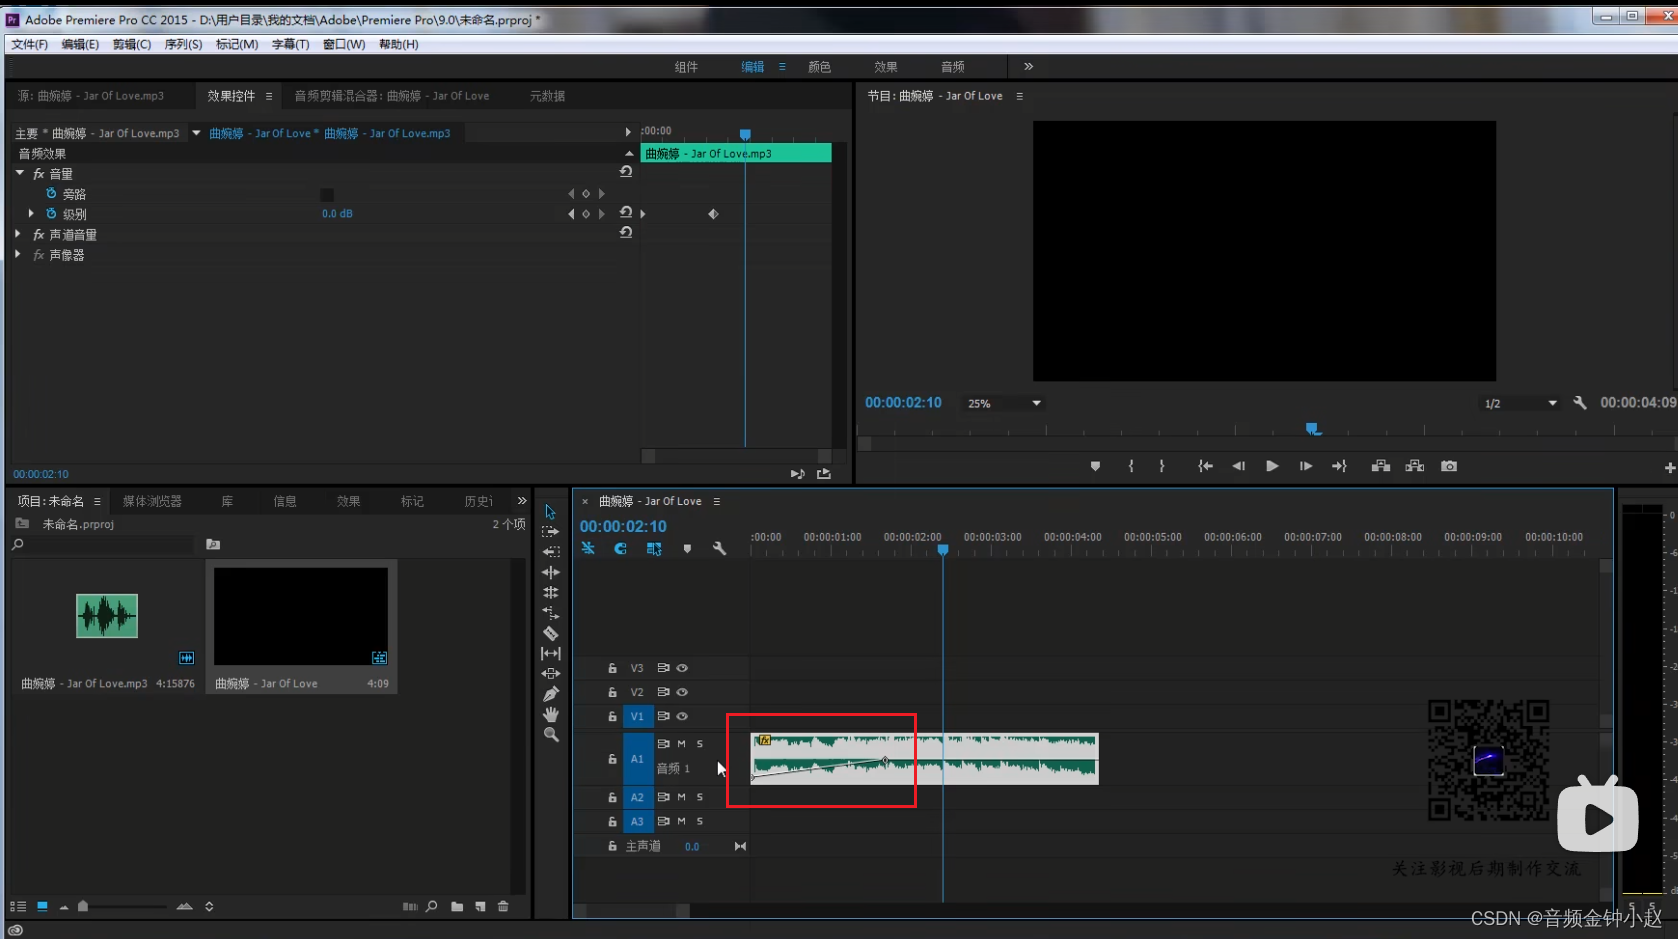Image resolution: width=1678 pixels, height=939 pixels.
Task: Open program monitor settings wrench
Action: pos(1580,403)
